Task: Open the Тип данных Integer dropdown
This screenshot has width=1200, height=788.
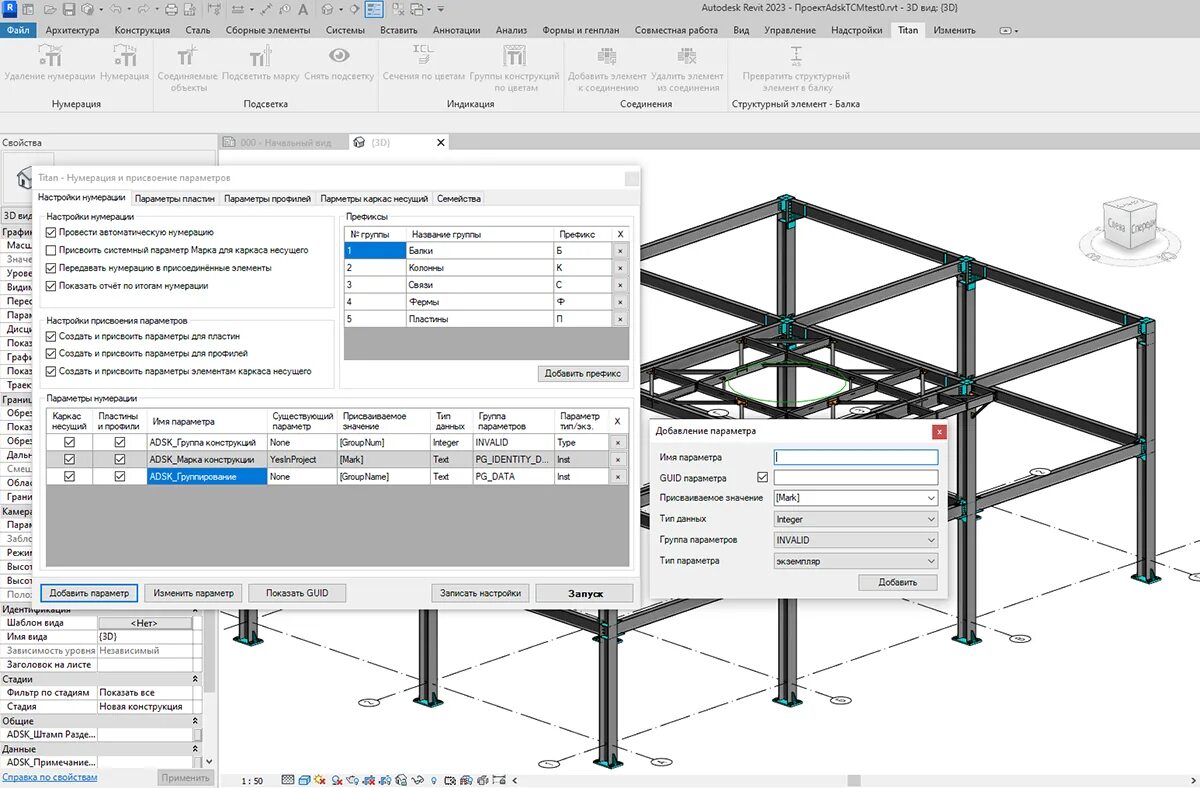Action: (x=855, y=519)
